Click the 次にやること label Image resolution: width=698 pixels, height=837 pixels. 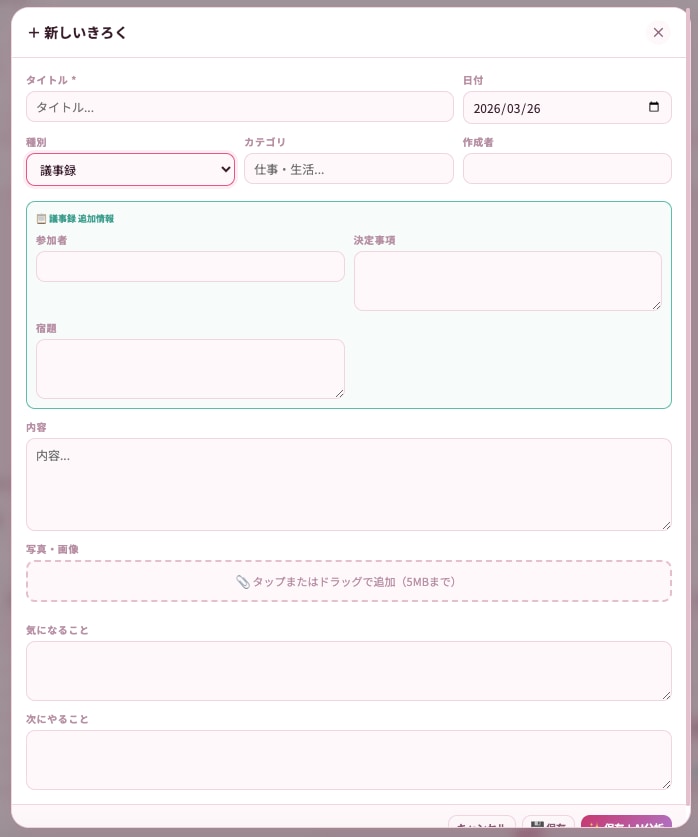58,720
